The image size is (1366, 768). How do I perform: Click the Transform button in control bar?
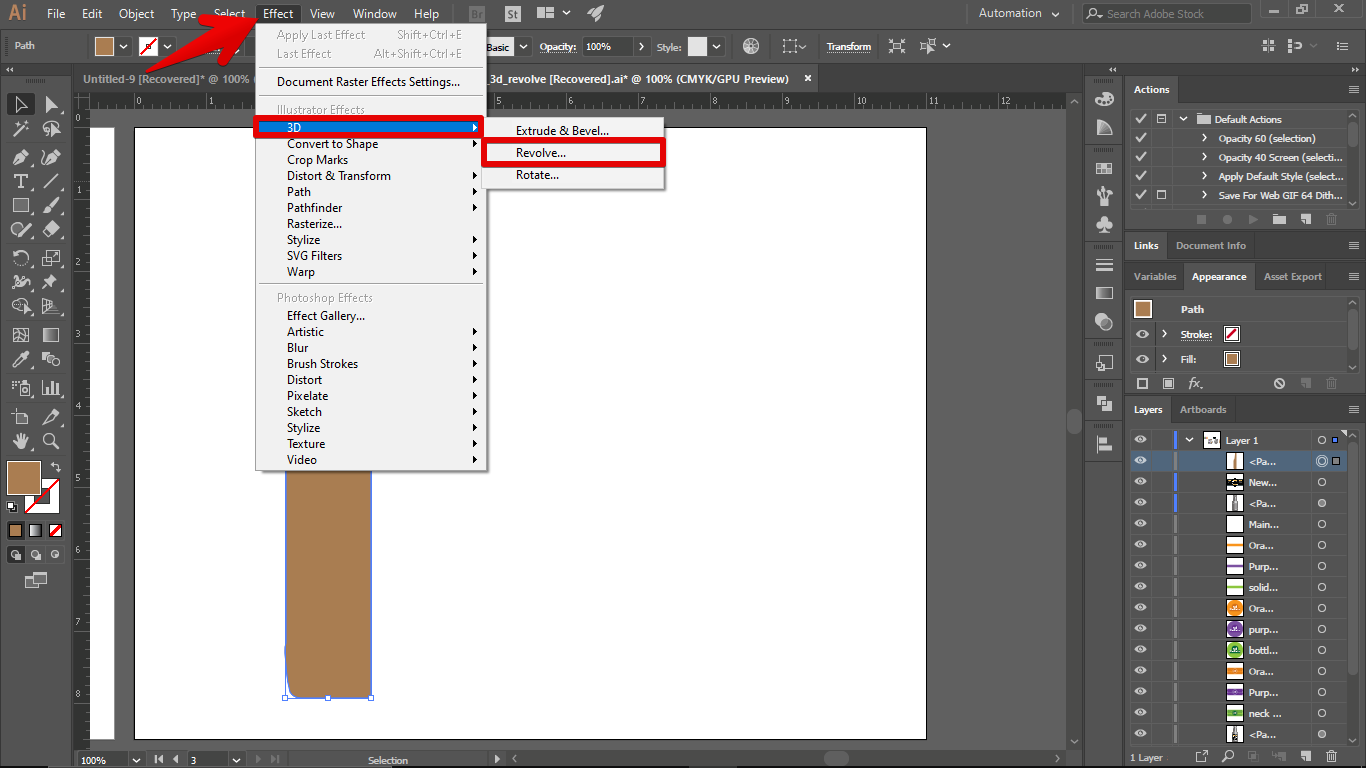[848, 47]
